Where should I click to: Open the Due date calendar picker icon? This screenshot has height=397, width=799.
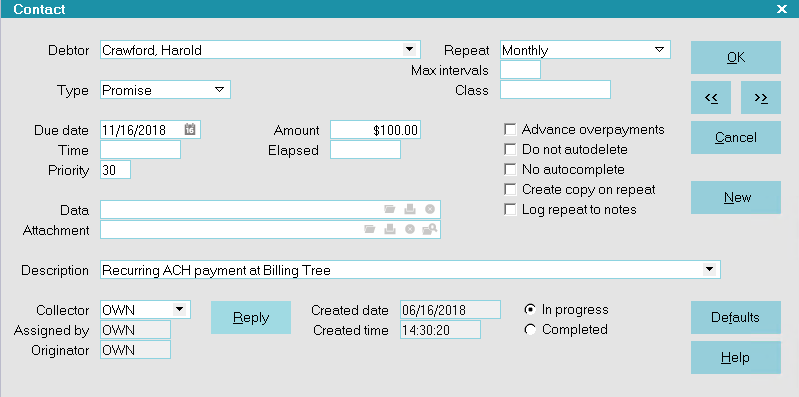tap(190, 129)
